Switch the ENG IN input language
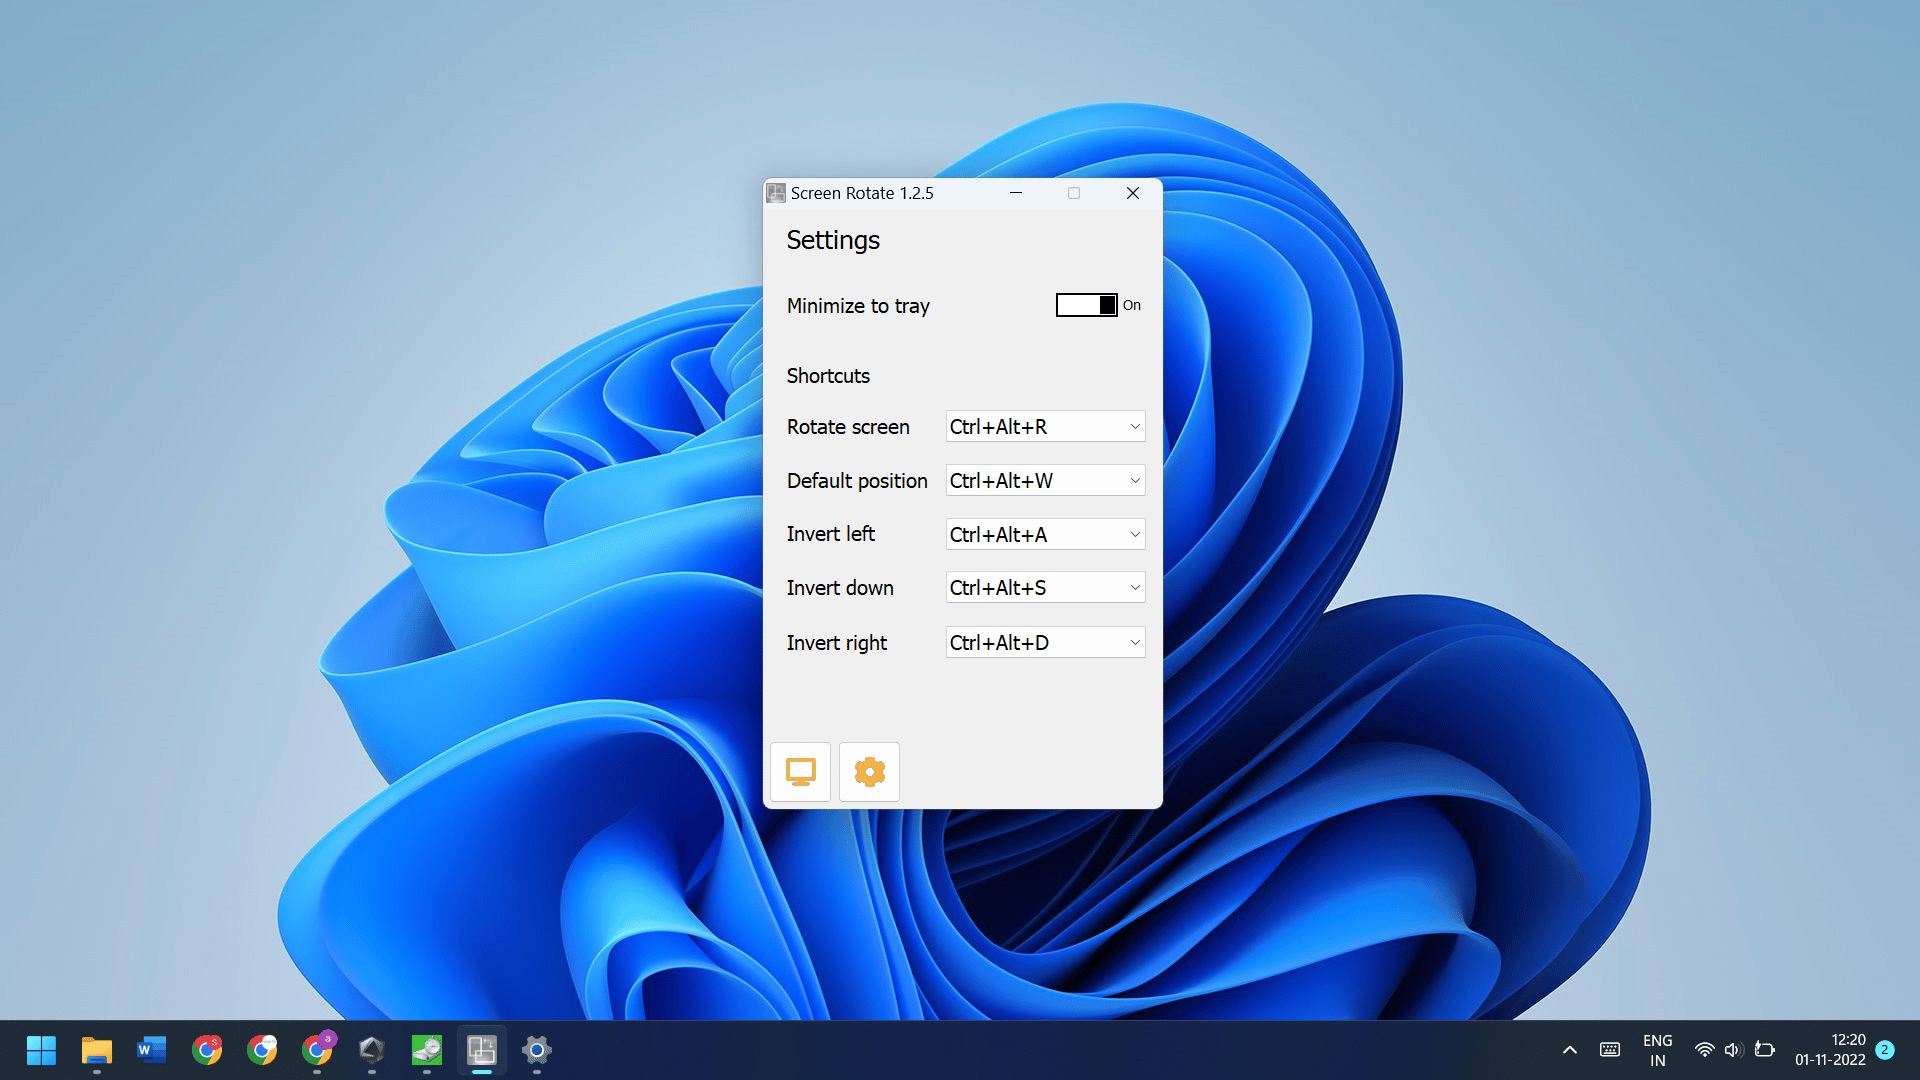The height and width of the screenshot is (1080, 1920). [x=1658, y=1050]
